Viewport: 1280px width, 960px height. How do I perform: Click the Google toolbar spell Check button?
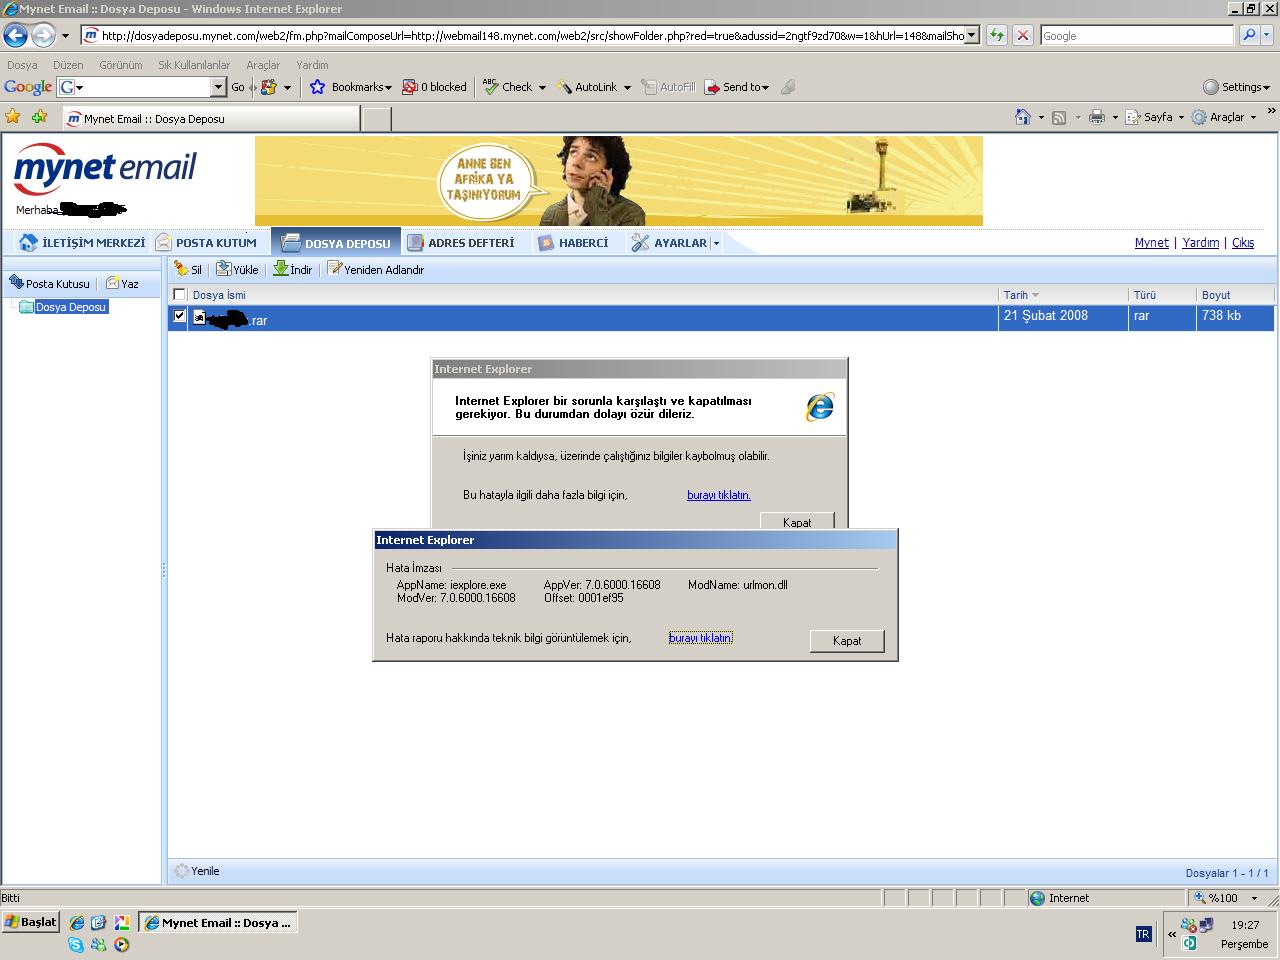508,87
